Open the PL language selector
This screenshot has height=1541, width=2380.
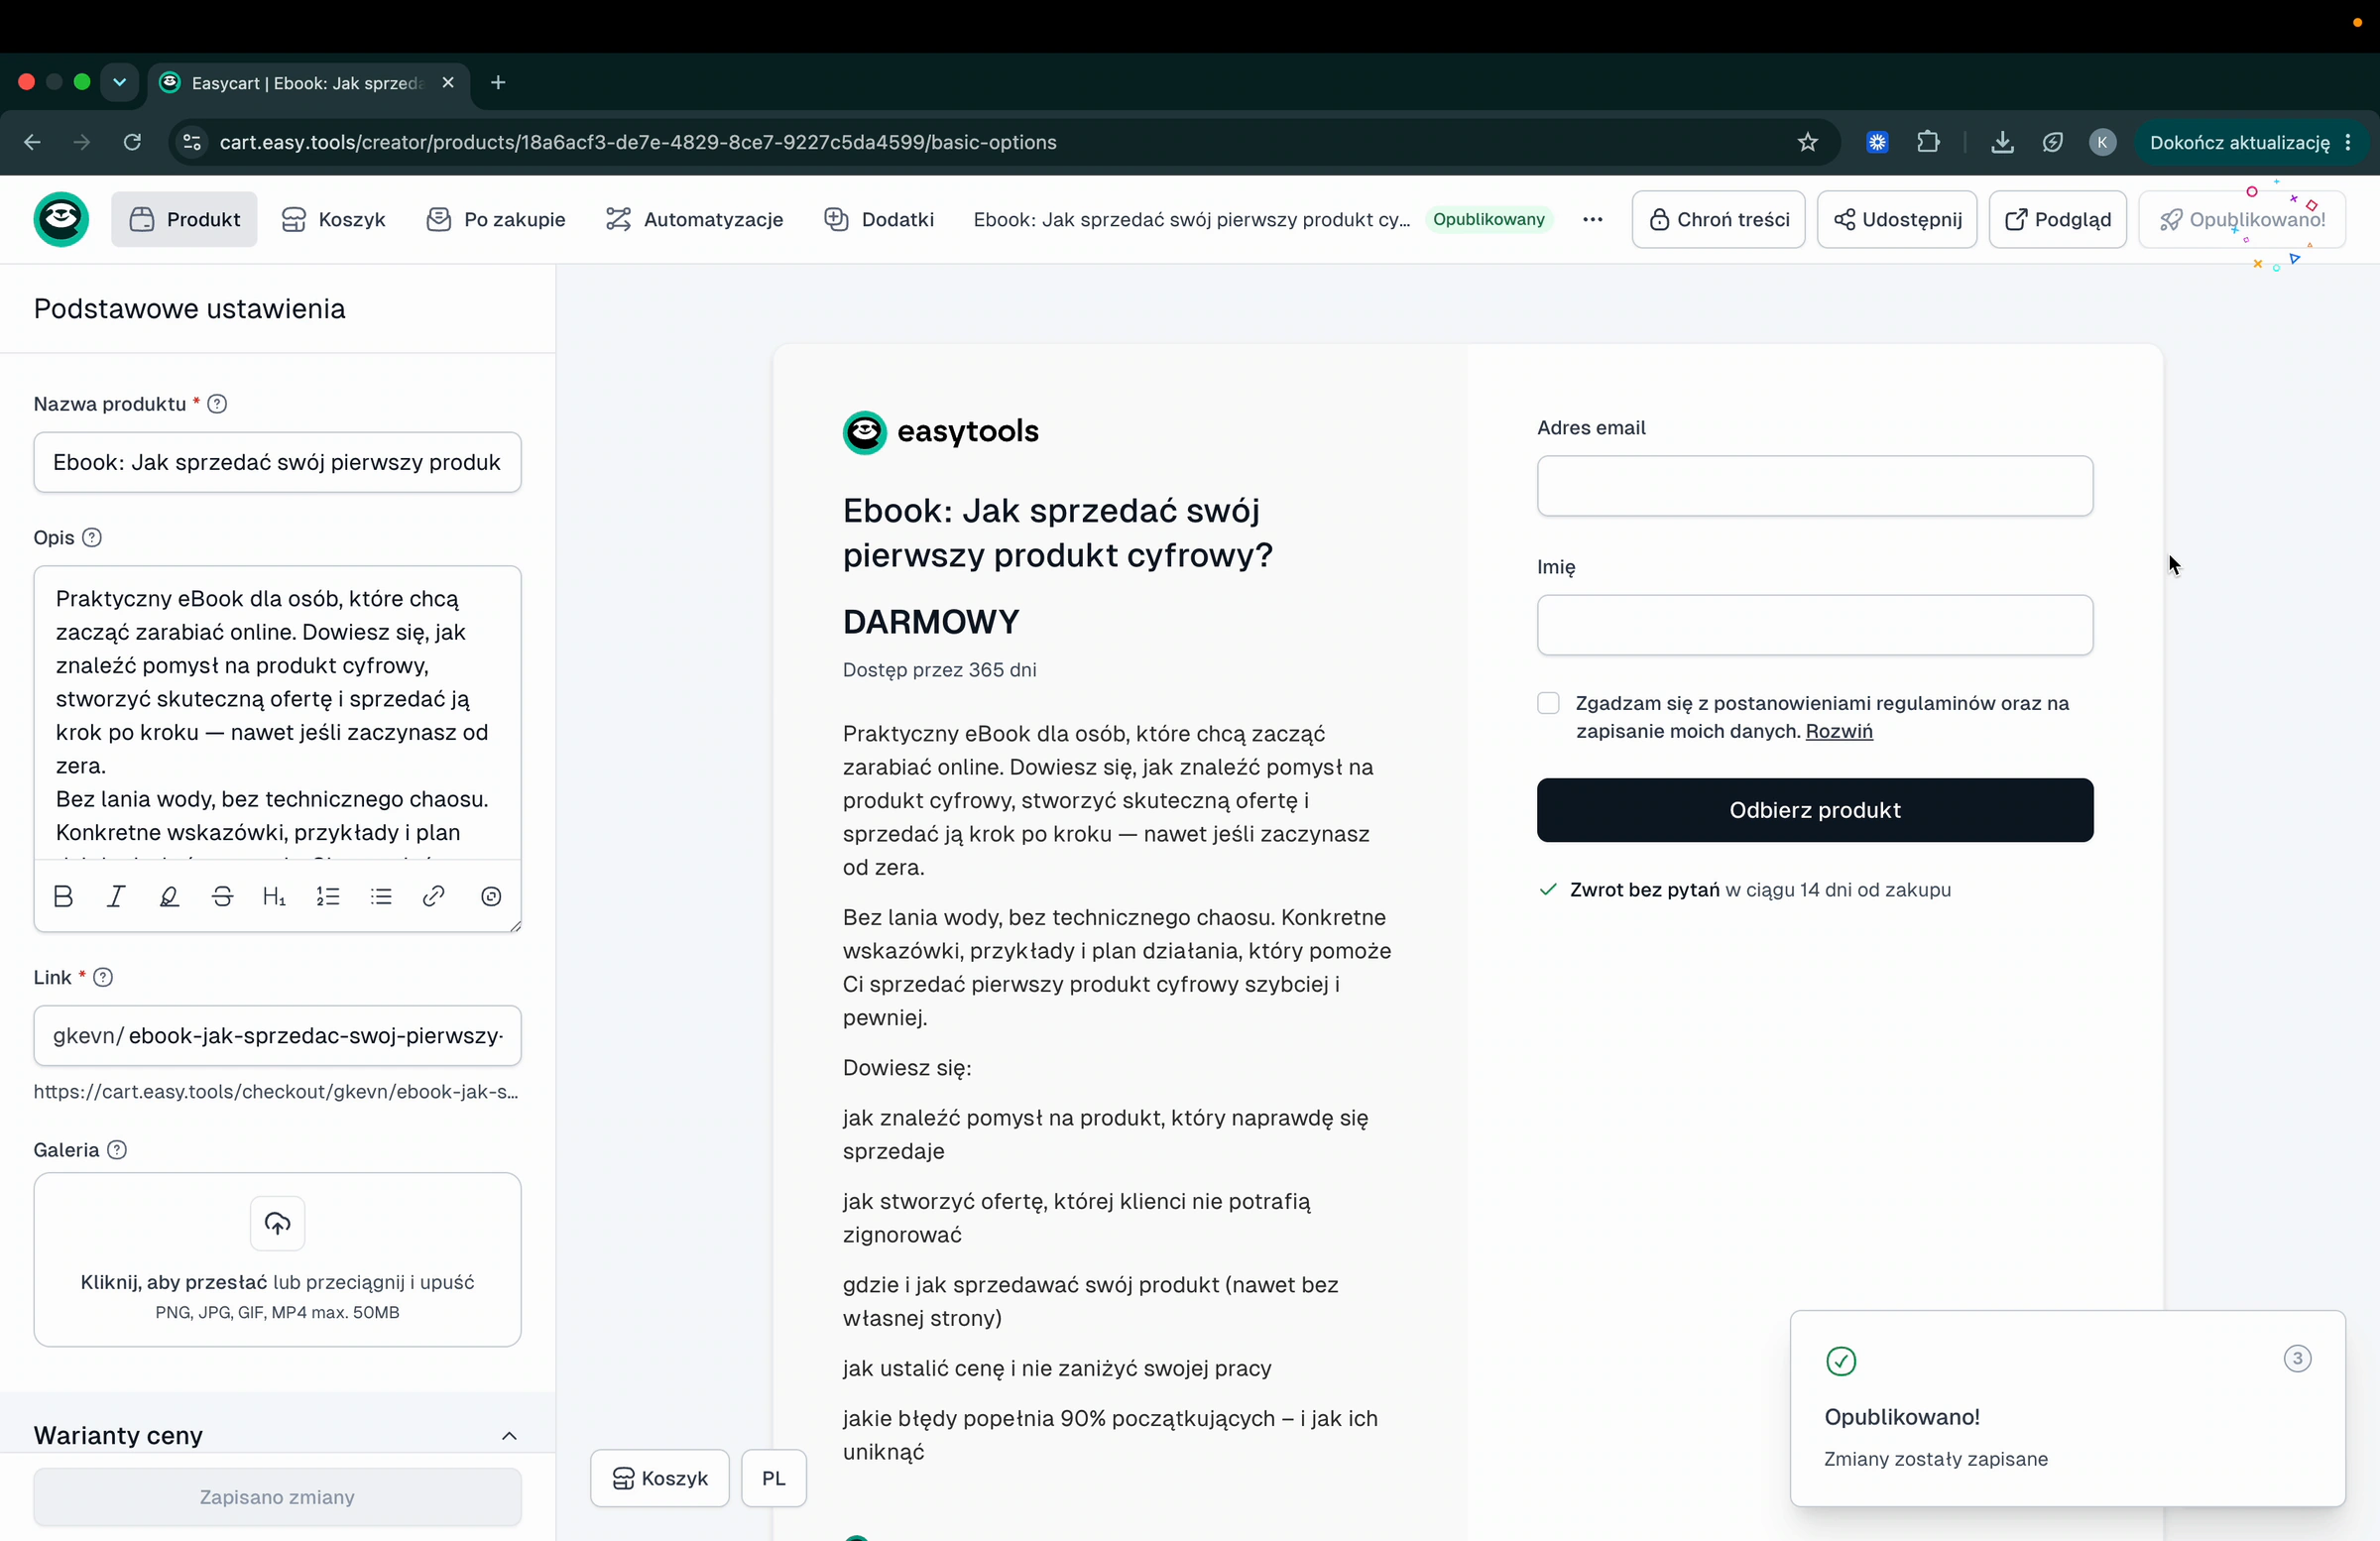click(x=774, y=1478)
